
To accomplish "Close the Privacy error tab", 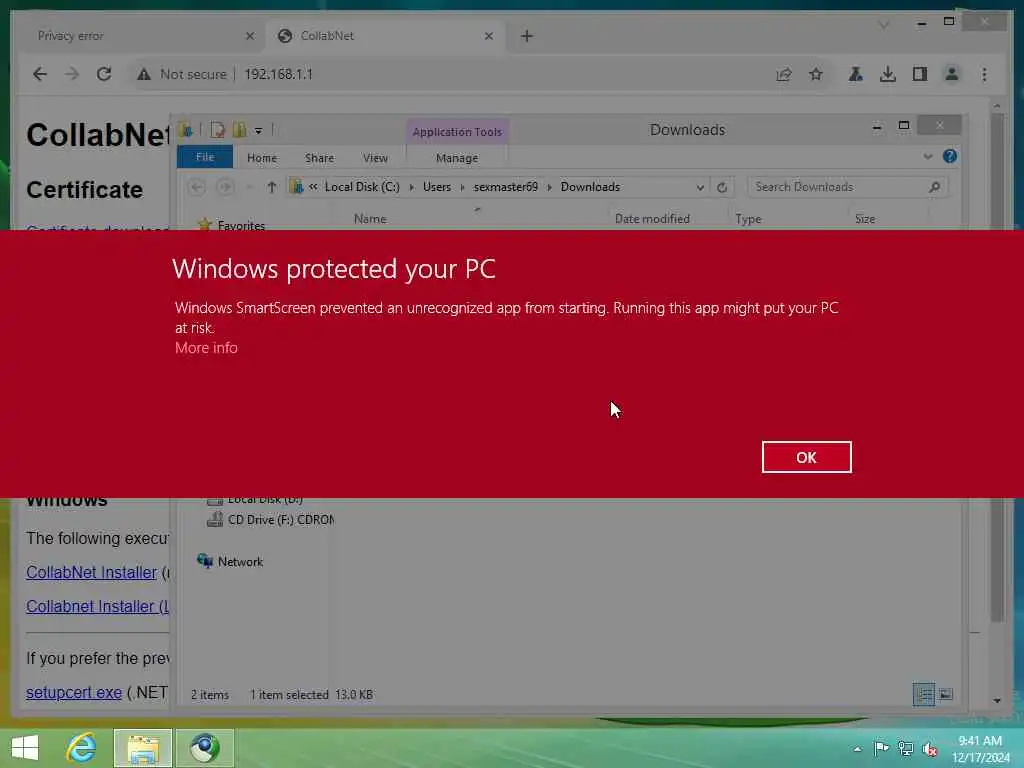I will pyautogui.click(x=249, y=36).
